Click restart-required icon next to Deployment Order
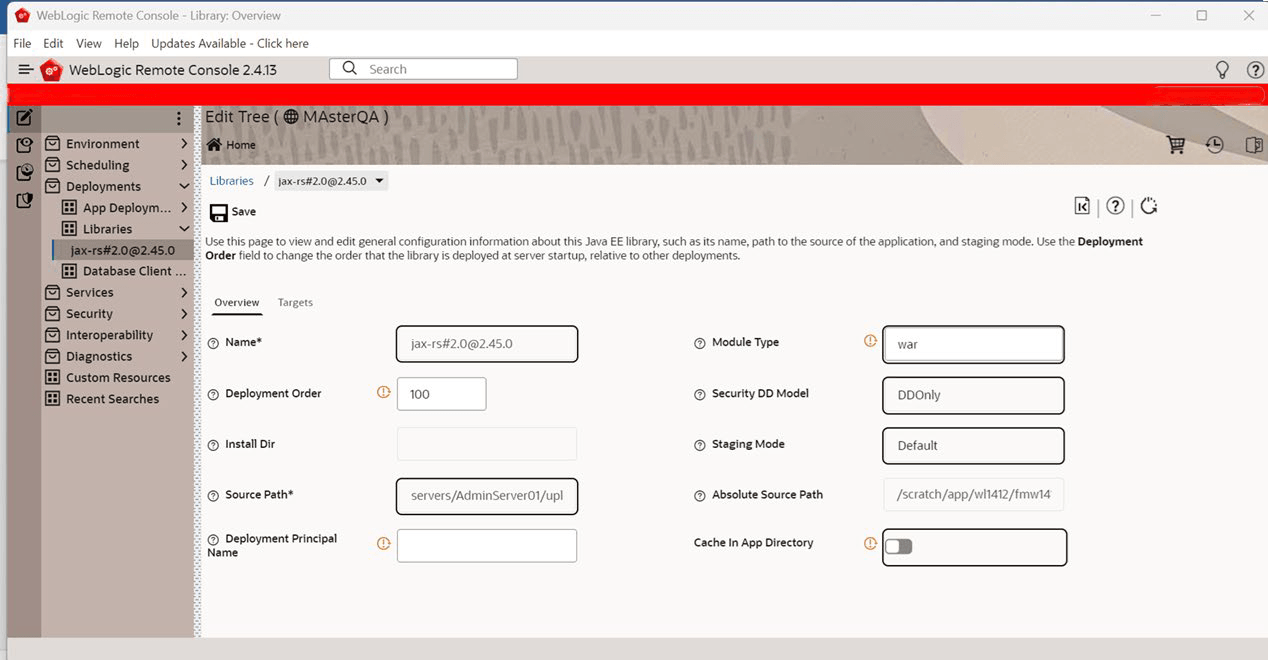This screenshot has width=1268, height=661. pyautogui.click(x=384, y=393)
